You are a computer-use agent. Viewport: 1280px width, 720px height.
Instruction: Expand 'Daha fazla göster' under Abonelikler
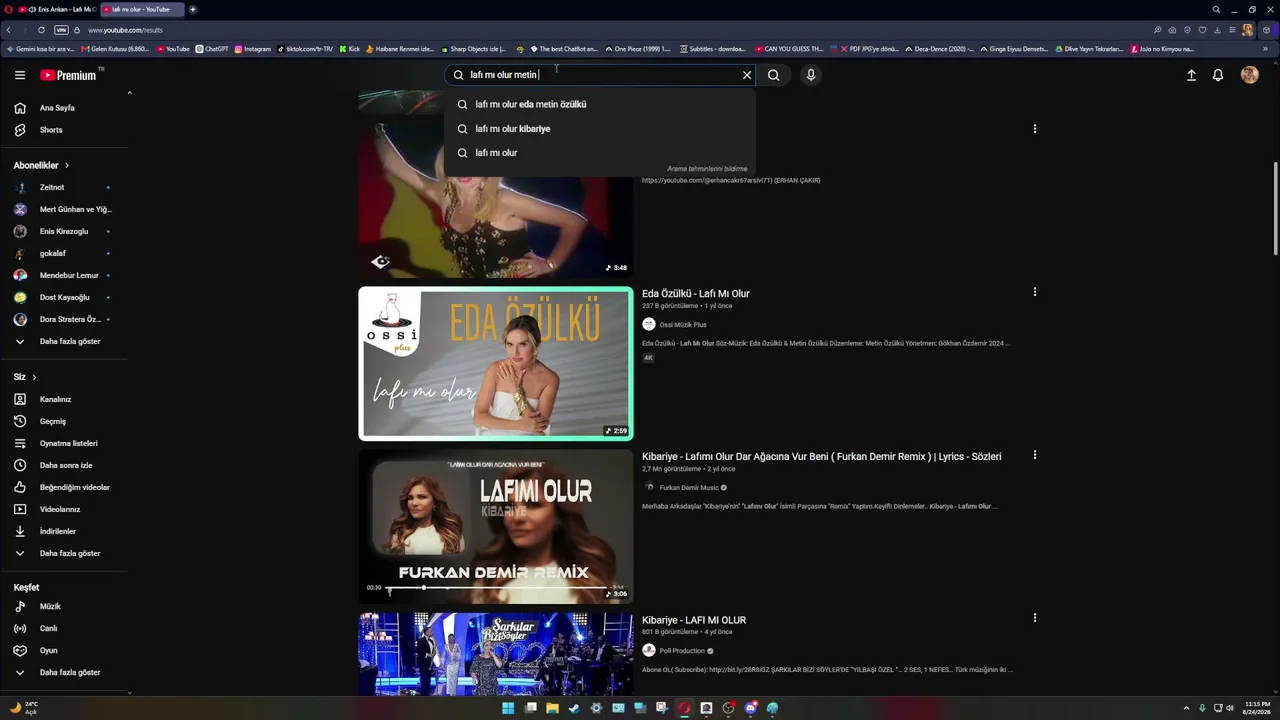point(64,342)
